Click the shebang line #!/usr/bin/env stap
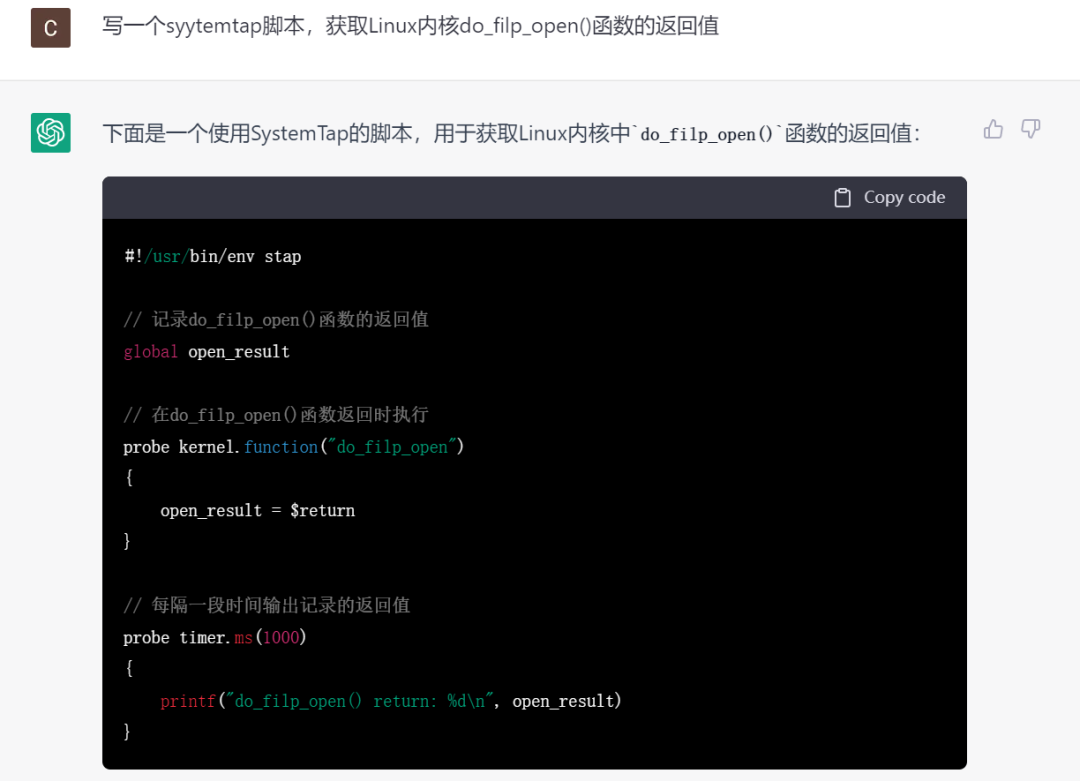1080x781 pixels. click(x=210, y=256)
